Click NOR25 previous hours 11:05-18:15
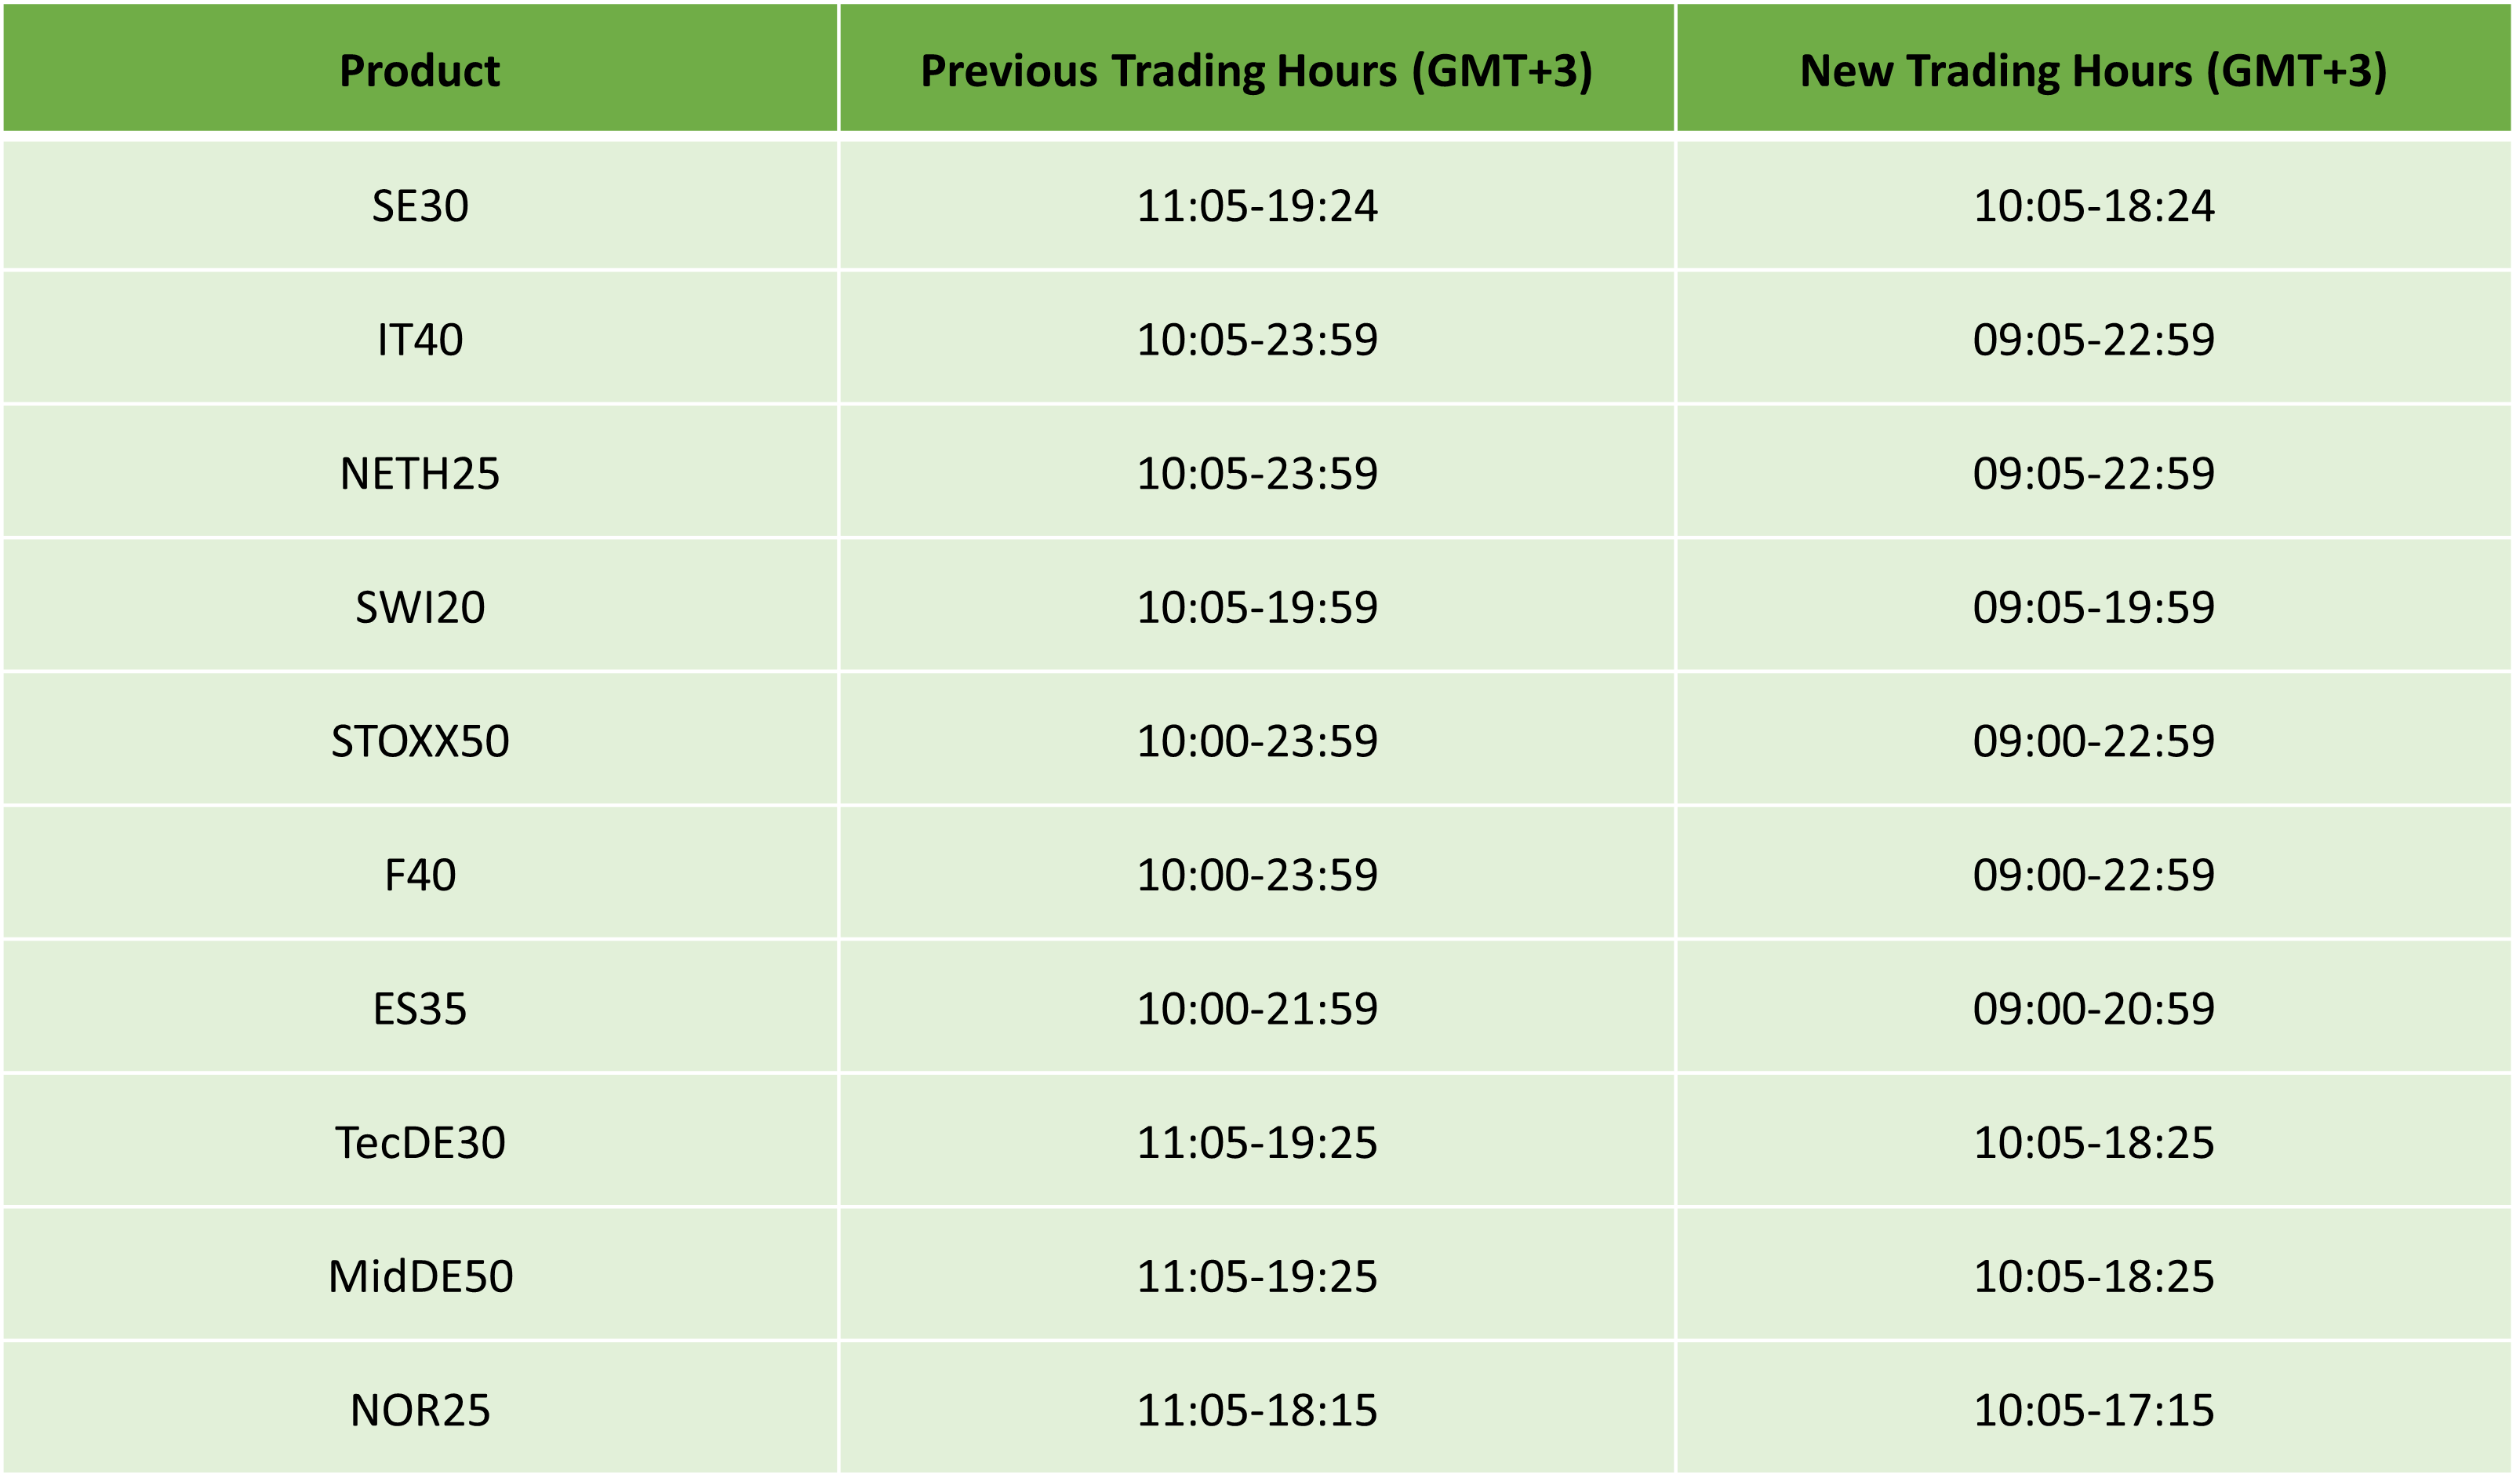Viewport: 2520px width, 1478px height. pos(1257,1410)
